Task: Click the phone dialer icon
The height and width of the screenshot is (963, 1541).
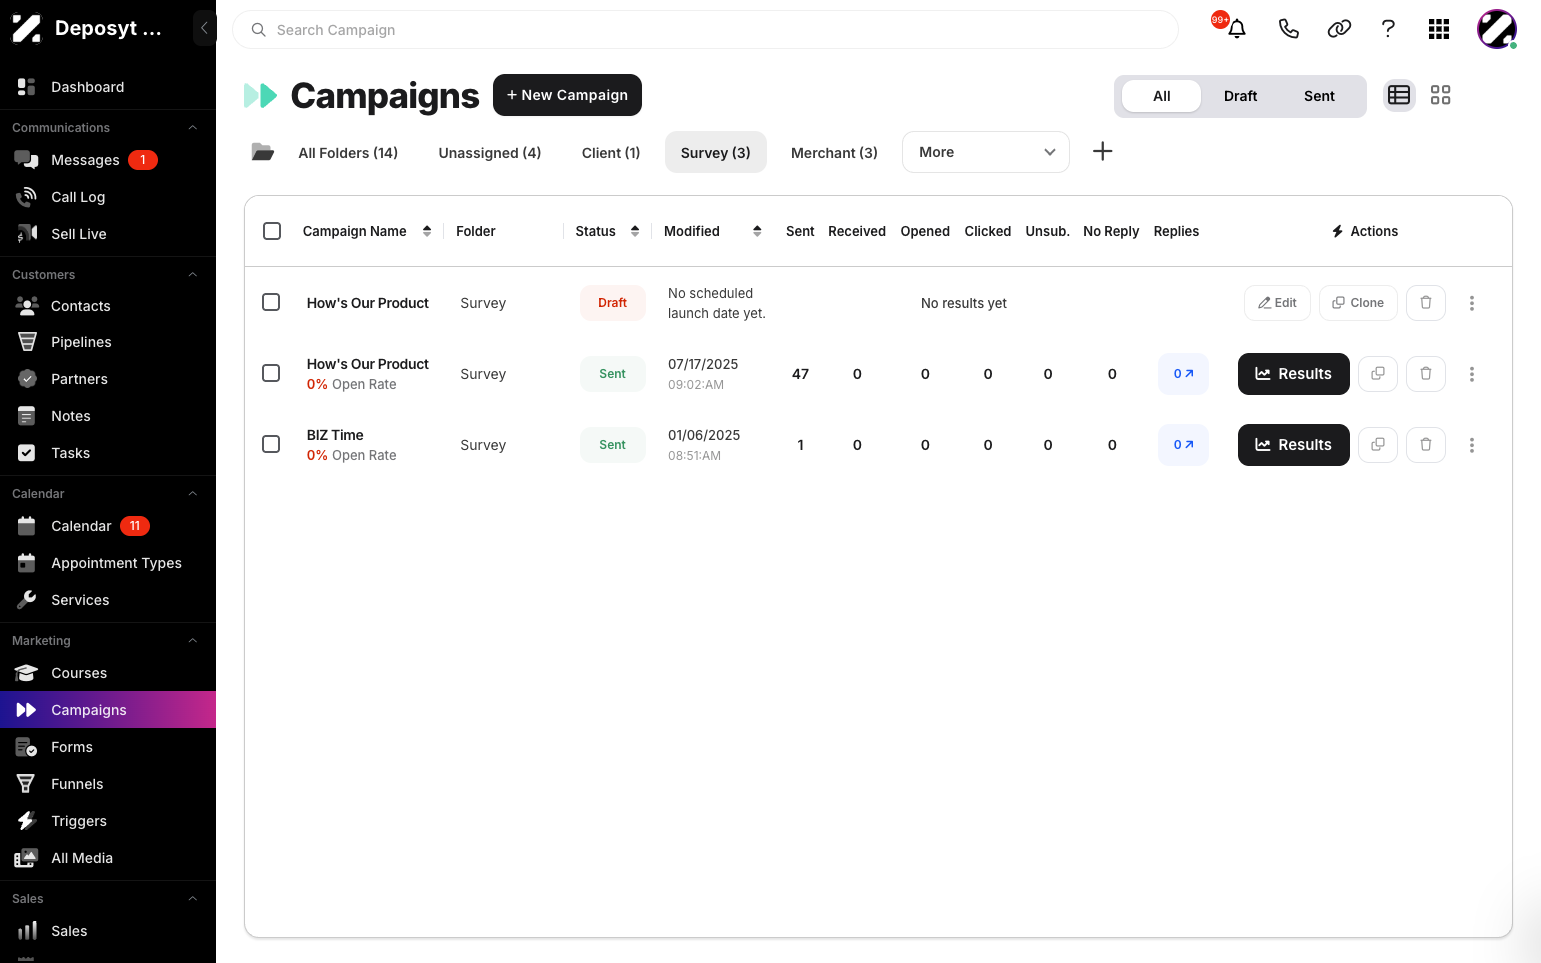Action: pyautogui.click(x=1289, y=29)
